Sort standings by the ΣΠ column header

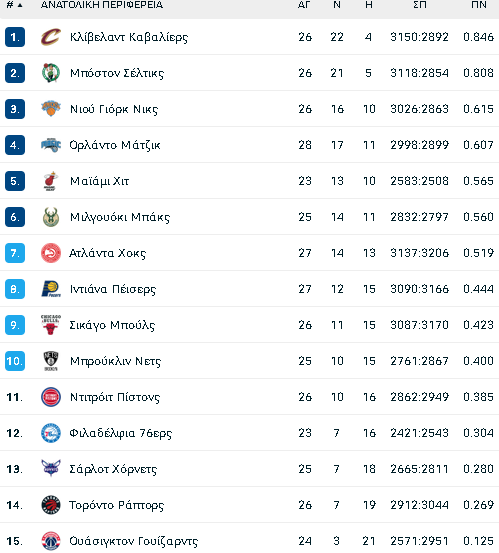click(x=420, y=5)
